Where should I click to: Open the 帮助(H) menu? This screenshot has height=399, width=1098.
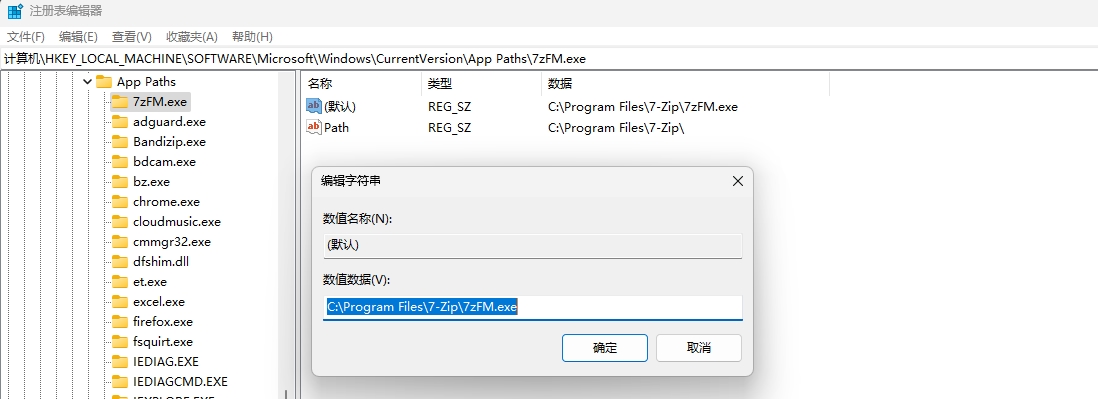pyautogui.click(x=252, y=36)
